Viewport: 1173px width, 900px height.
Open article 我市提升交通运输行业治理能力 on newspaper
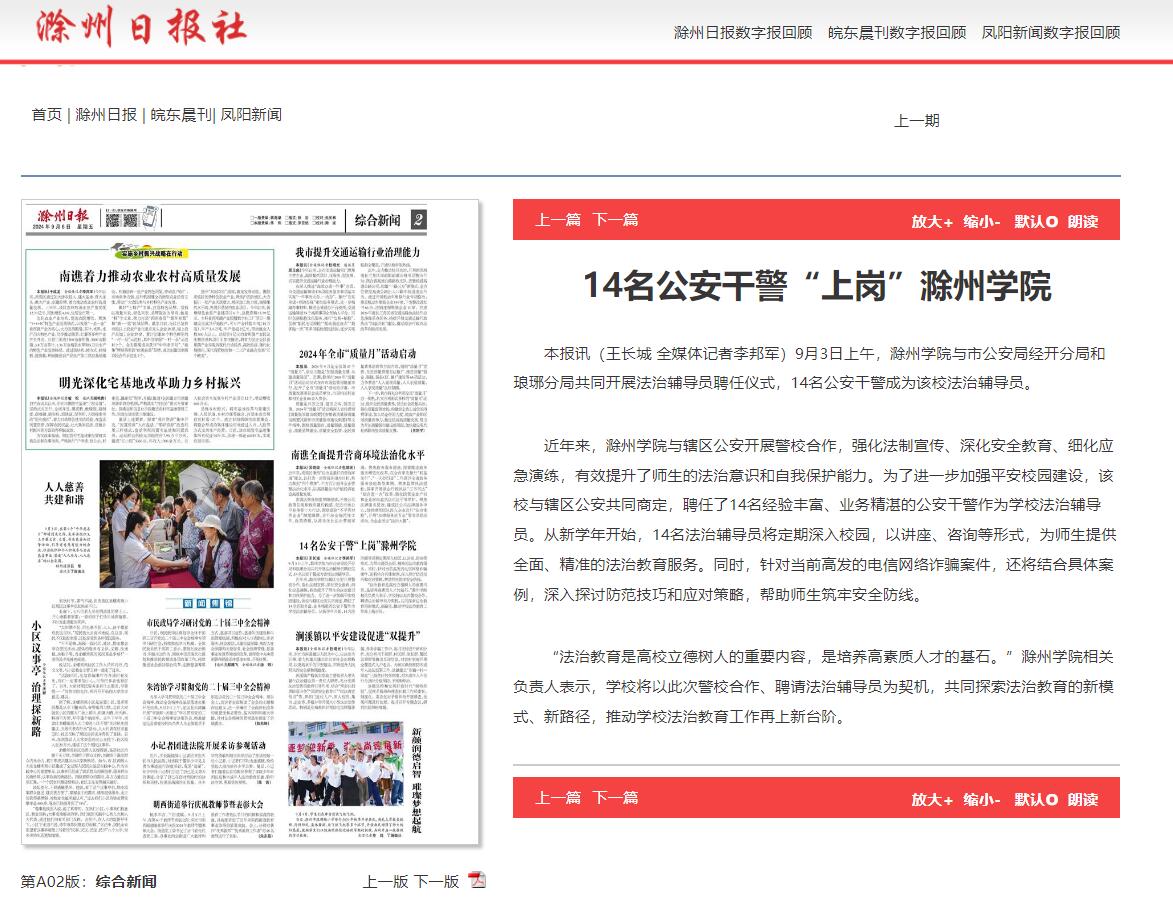coord(358,252)
